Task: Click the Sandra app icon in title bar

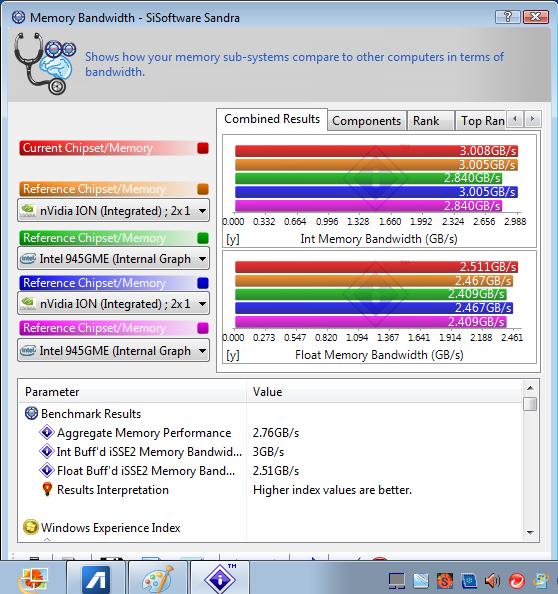Action: coord(18,17)
